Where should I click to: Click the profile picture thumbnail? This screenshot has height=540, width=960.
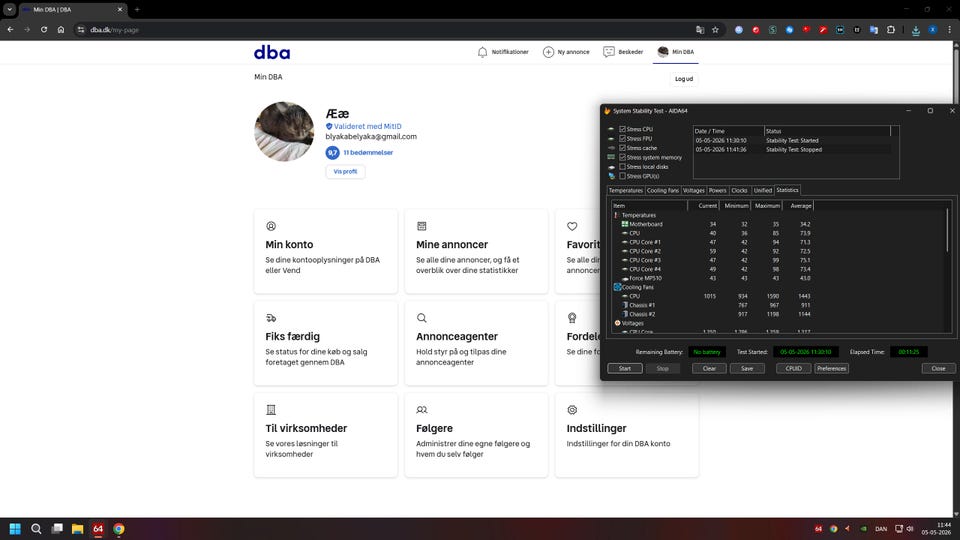coord(284,132)
